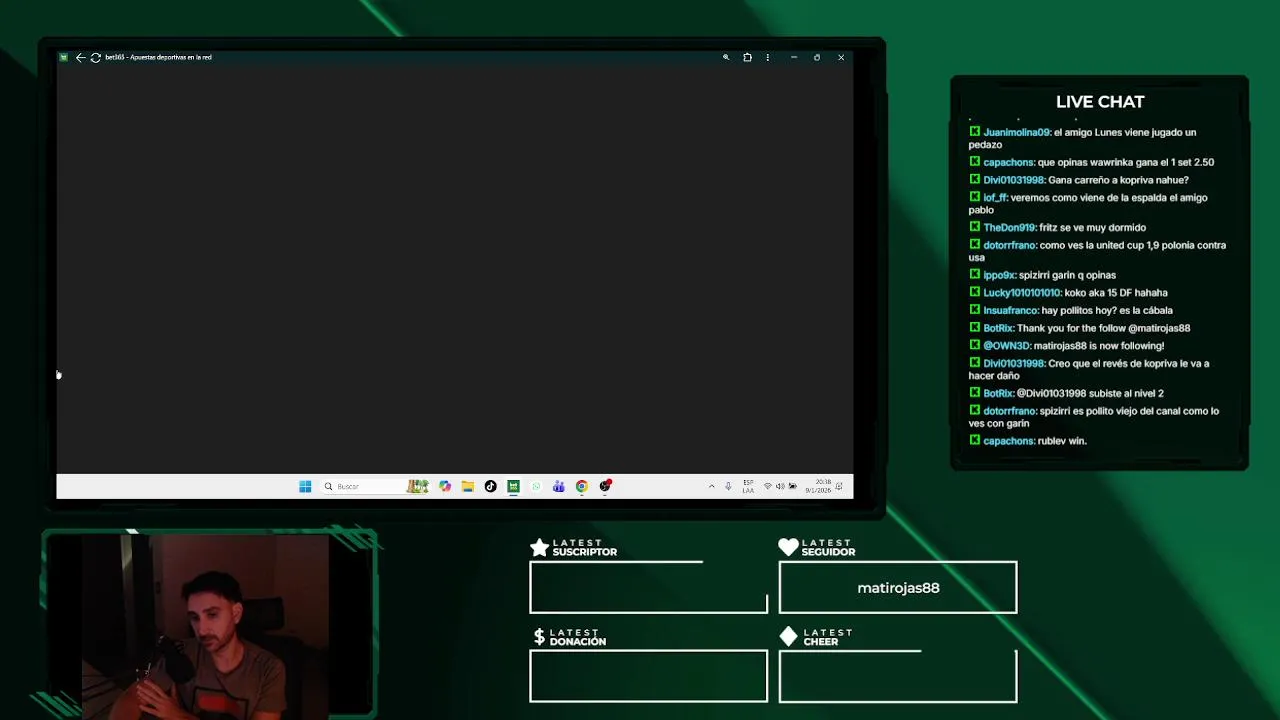Open Copilot from the taskbar
Screen dimensions: 1280x720
(445, 486)
